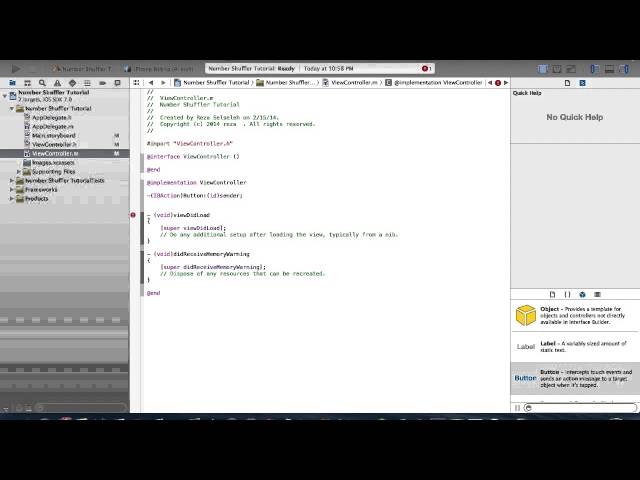Toggle library icon/list view button
Image resolution: width=640 pixels, height=480 pixels.
517,407
